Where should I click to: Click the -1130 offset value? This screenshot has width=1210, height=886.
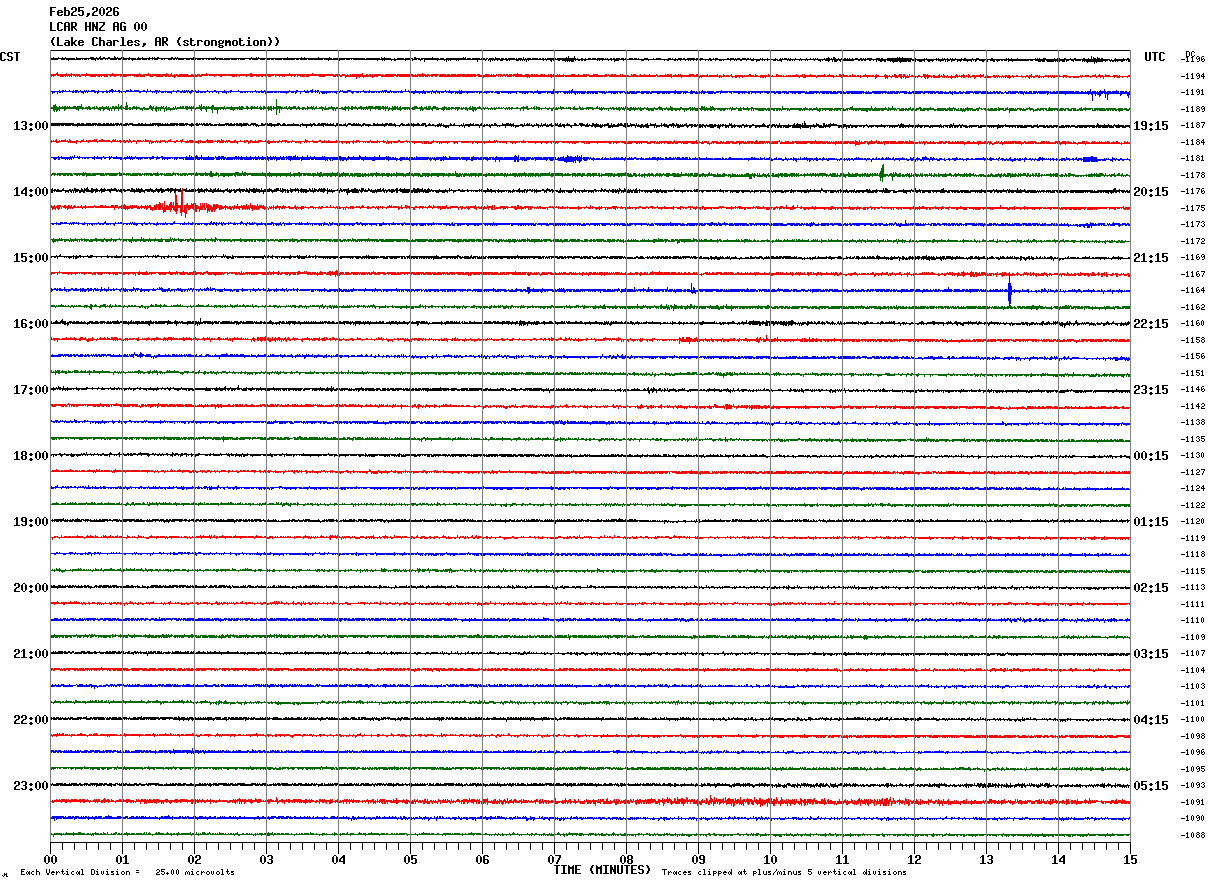click(1192, 456)
